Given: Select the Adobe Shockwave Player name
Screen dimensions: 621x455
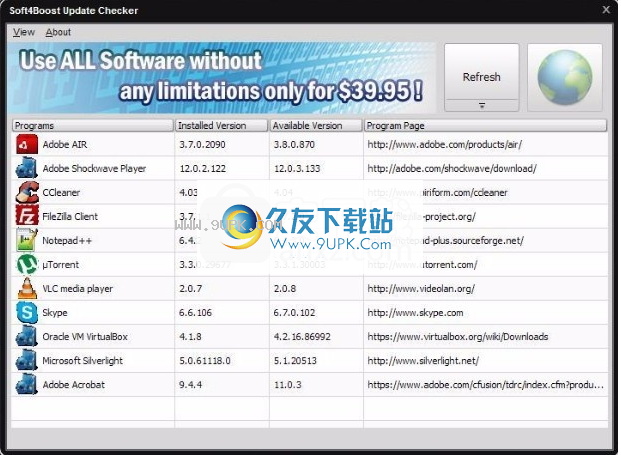Looking at the screenshot, I should (x=94, y=169).
